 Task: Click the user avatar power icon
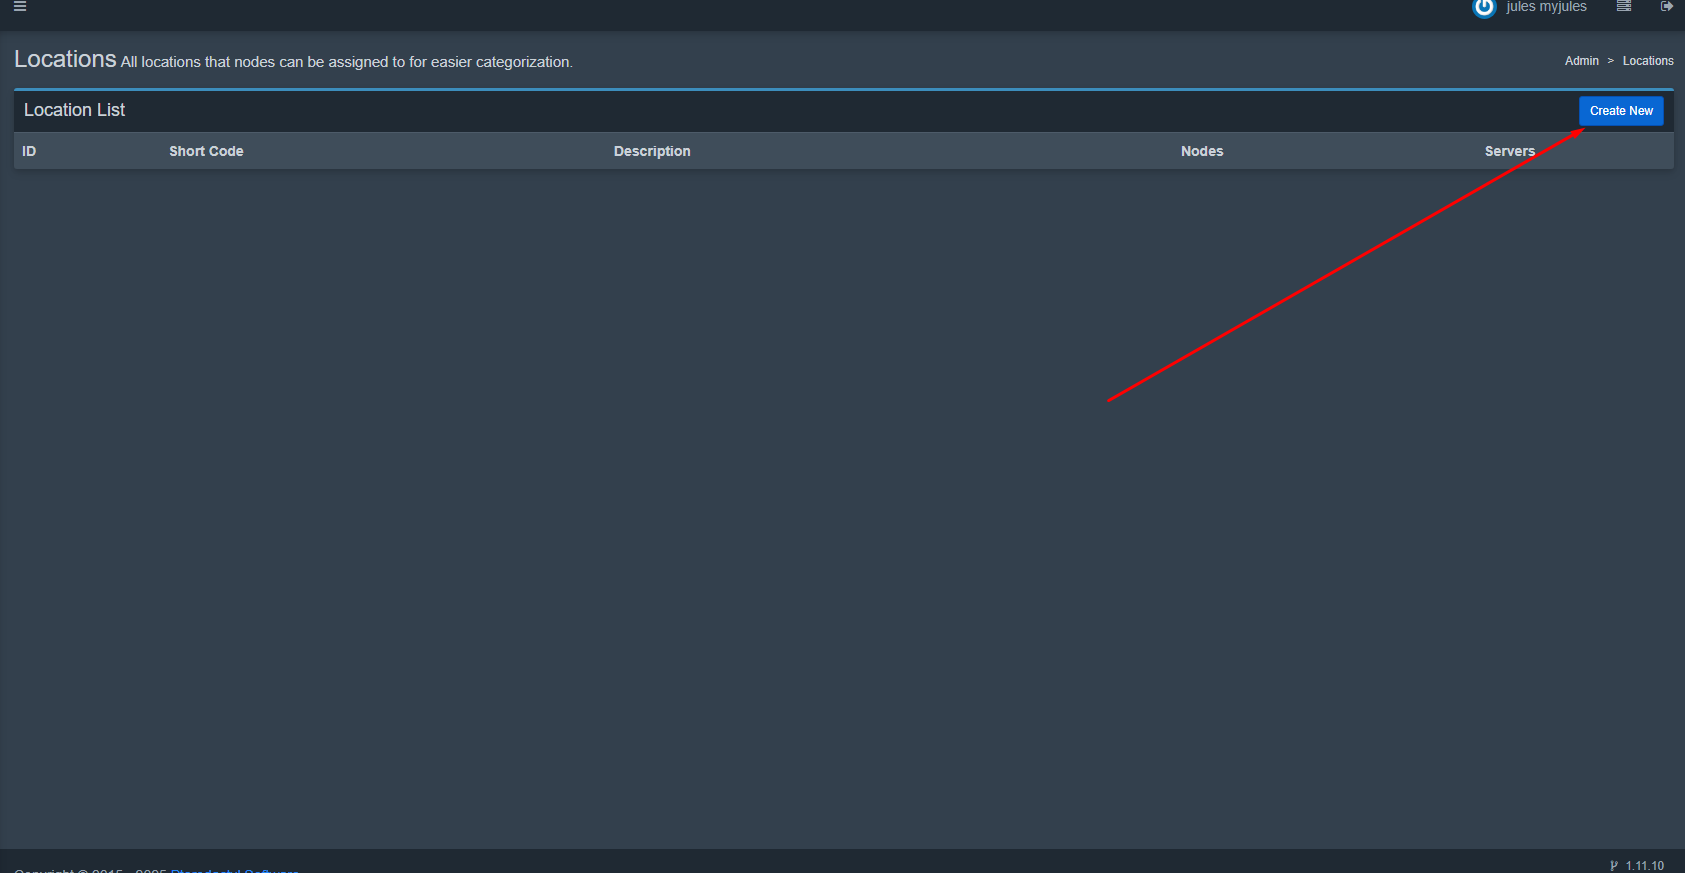tap(1484, 7)
